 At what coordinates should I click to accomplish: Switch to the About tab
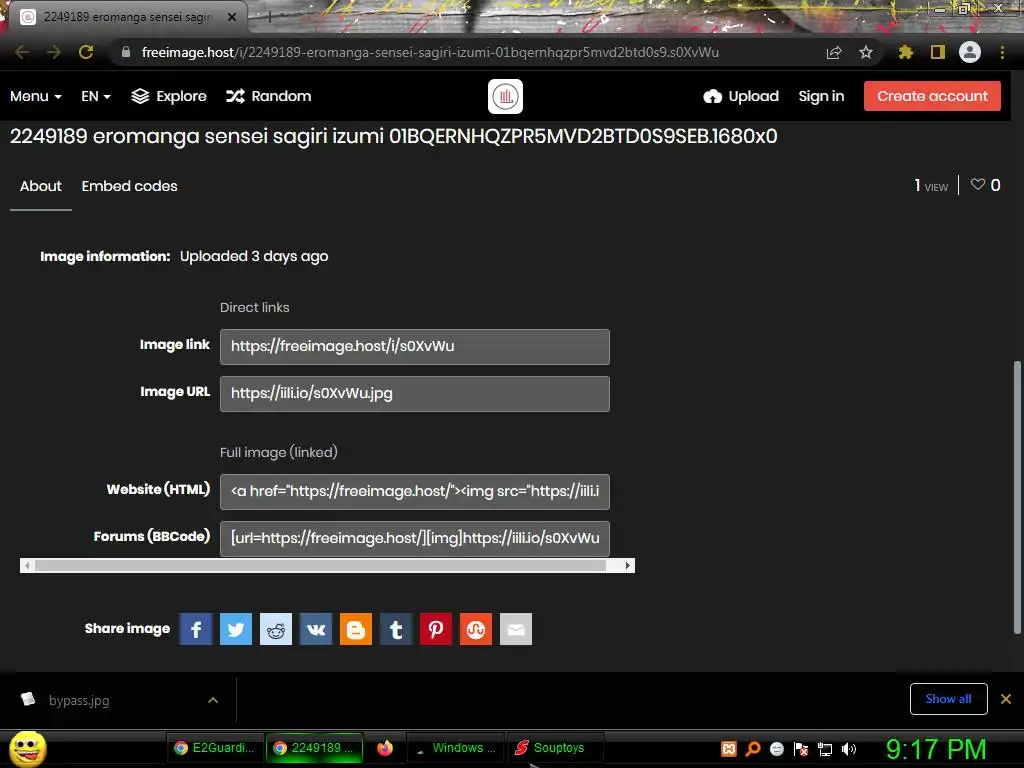coord(40,186)
